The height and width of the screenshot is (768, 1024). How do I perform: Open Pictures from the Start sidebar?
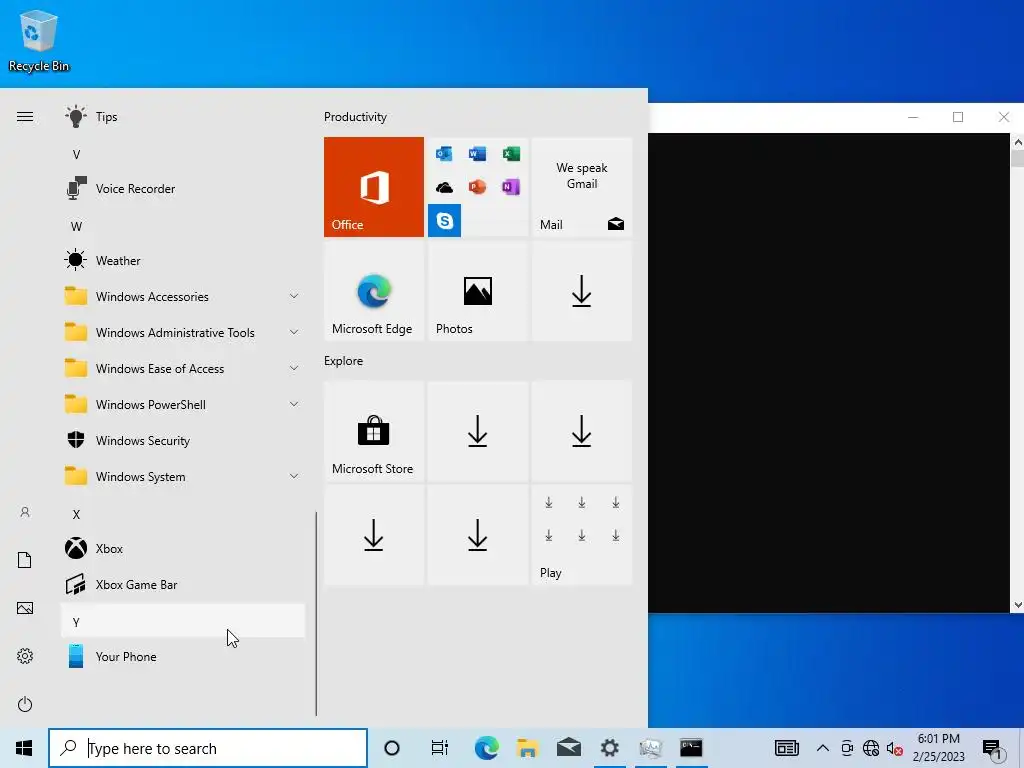point(25,608)
